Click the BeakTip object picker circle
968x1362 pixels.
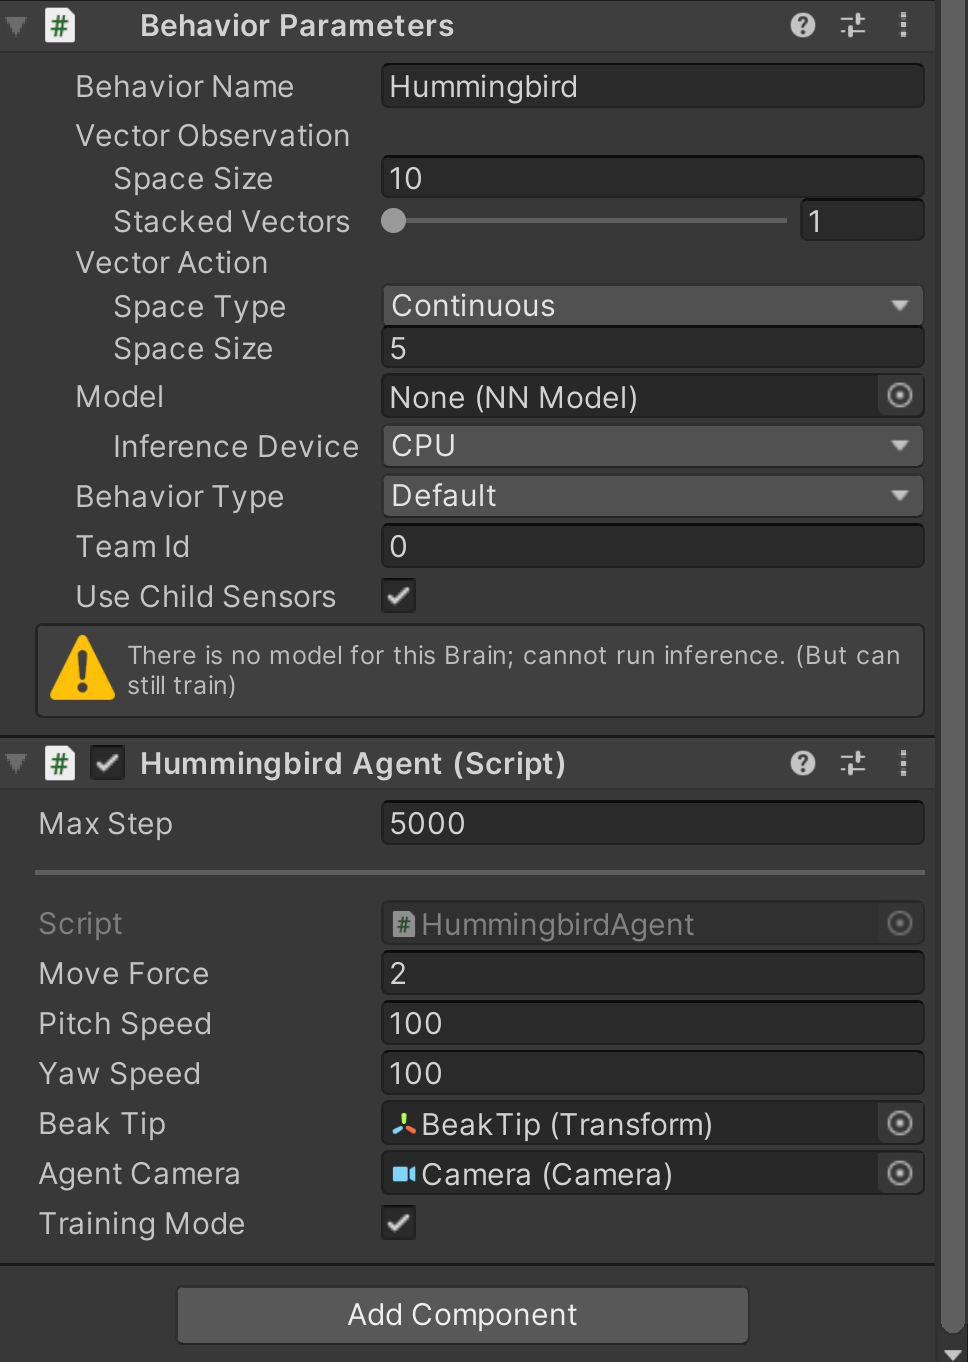coord(899,1123)
